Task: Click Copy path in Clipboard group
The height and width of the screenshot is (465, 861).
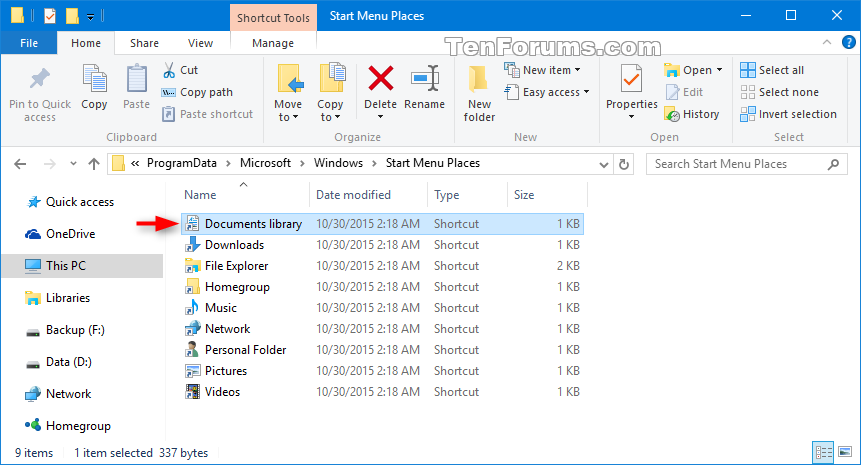Action: [197, 92]
